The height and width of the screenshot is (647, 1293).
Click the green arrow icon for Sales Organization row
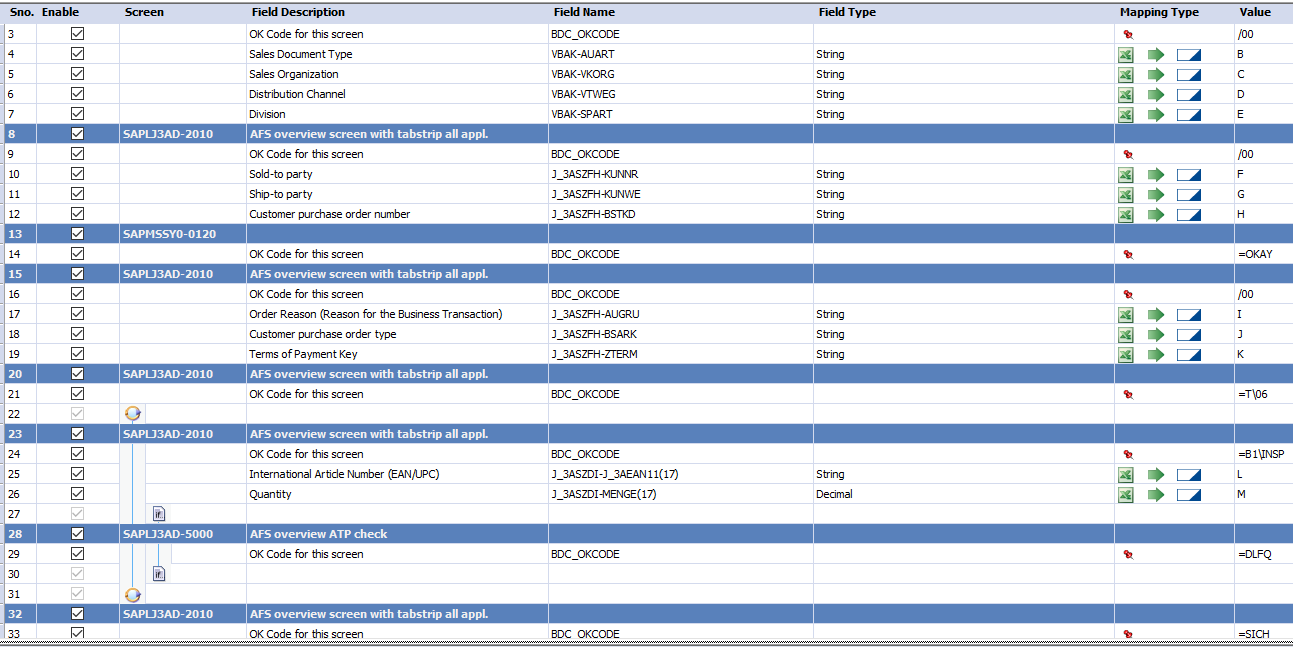1156,74
